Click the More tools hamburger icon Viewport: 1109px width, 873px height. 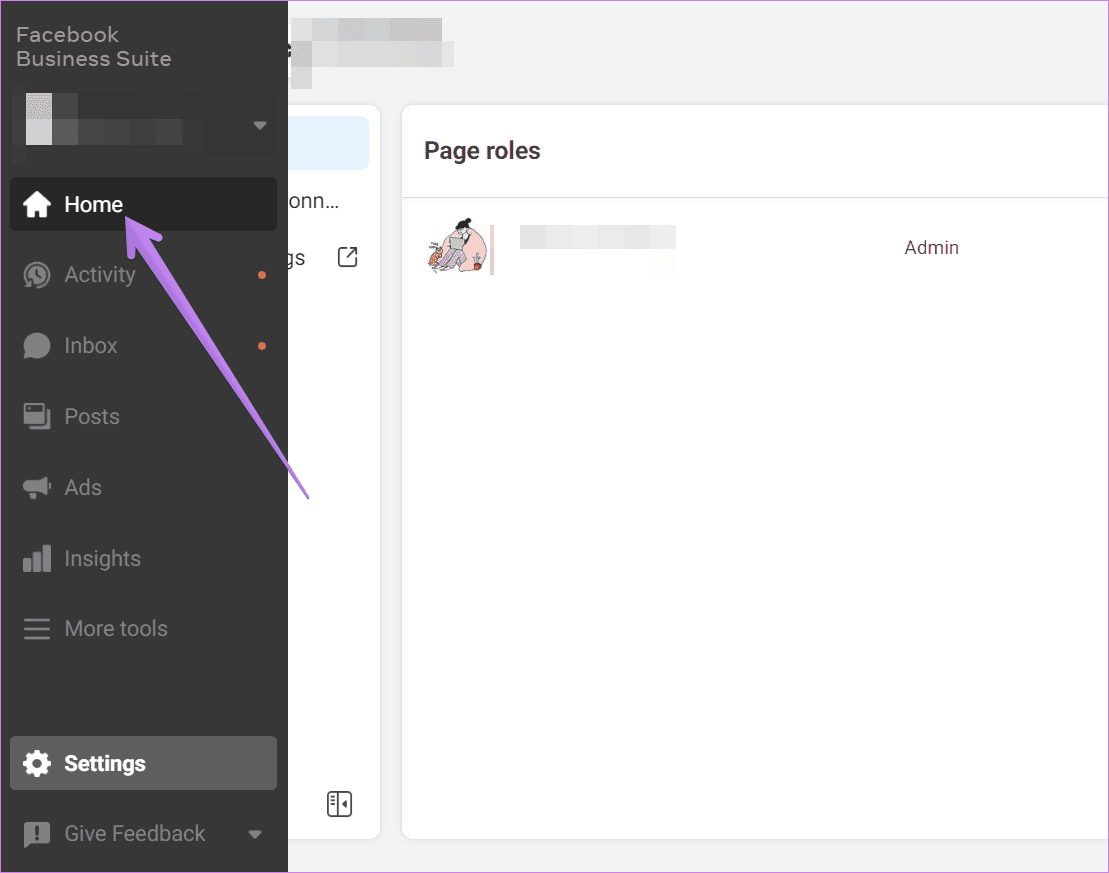[x=37, y=629]
